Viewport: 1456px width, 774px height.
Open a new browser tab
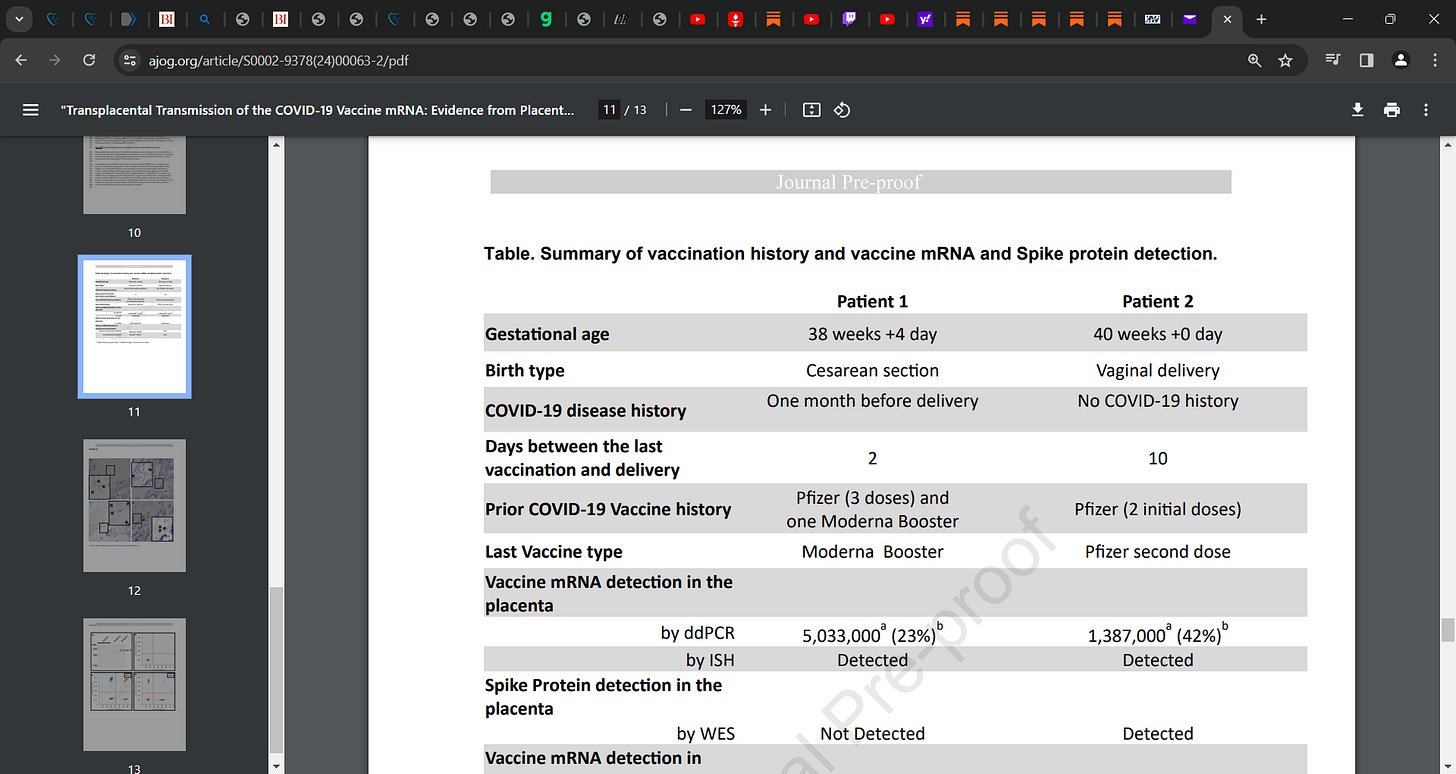tap(1261, 19)
